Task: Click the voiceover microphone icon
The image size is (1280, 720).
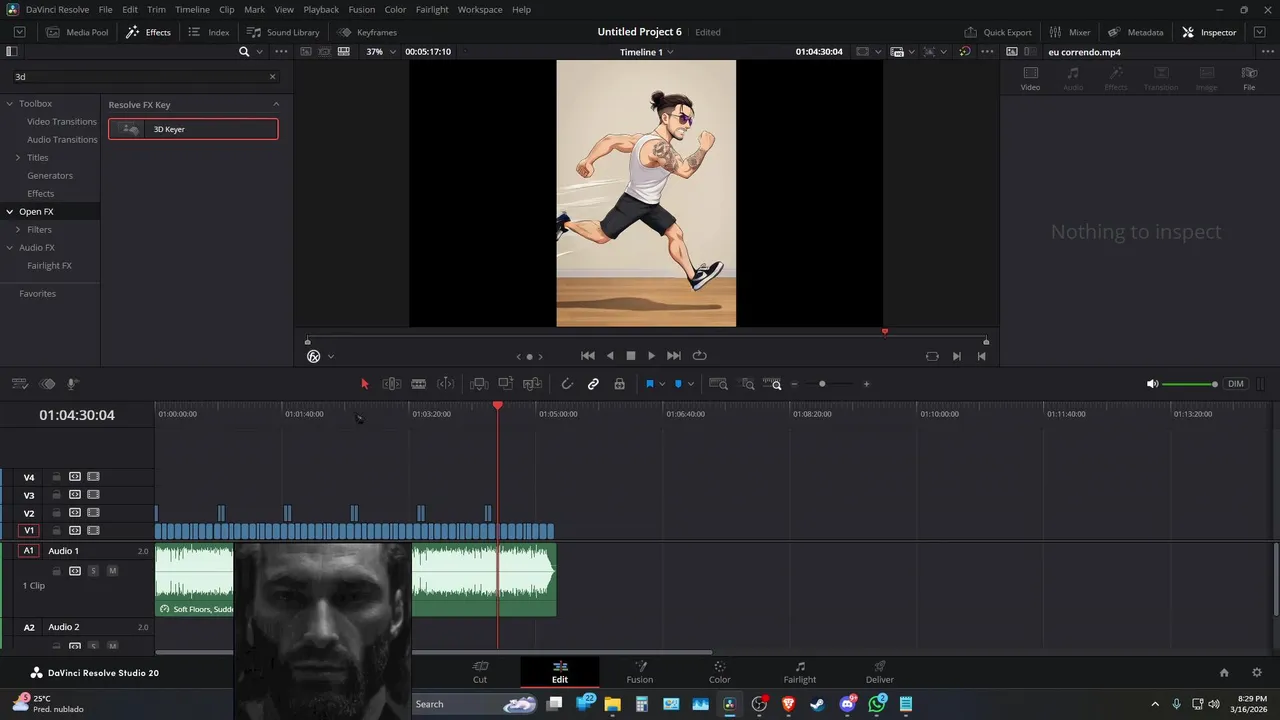Action: [x=73, y=384]
